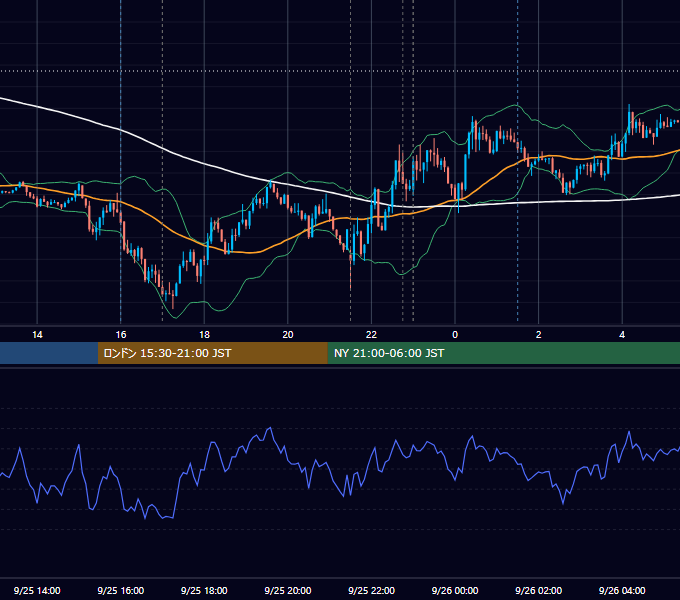Viewport: 680px width, 600px height.
Task: Click the hour label 14 on the time axis
Action: (x=37, y=335)
